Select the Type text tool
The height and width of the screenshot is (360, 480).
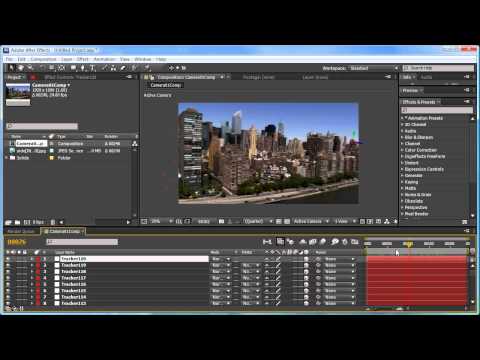point(92,68)
